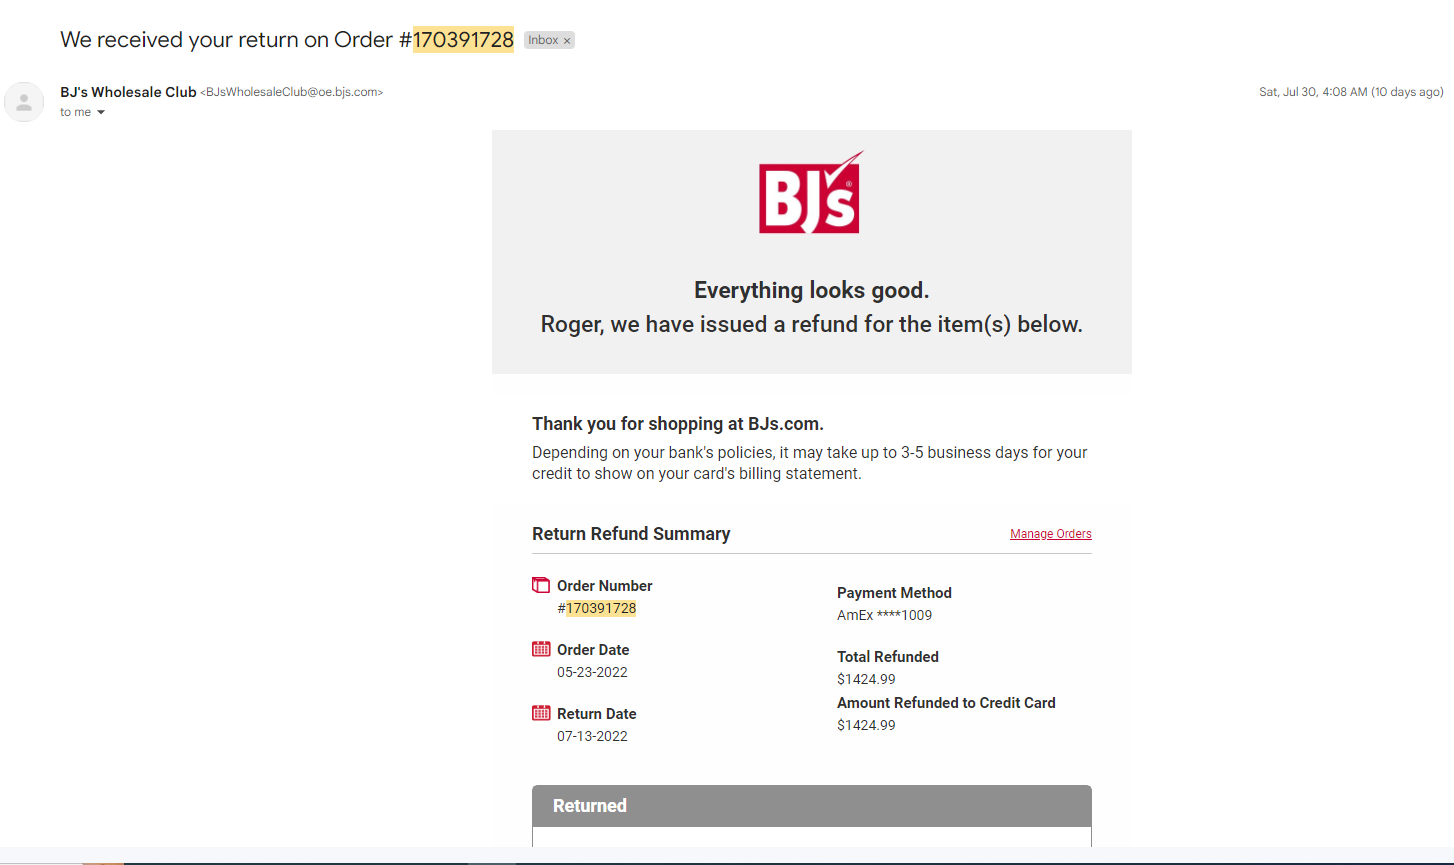Click the Order Date label

point(593,650)
